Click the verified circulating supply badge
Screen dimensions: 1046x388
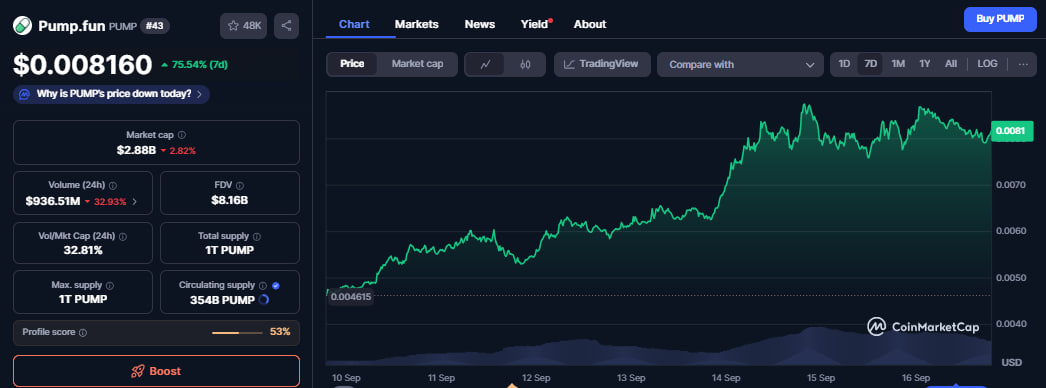point(276,285)
